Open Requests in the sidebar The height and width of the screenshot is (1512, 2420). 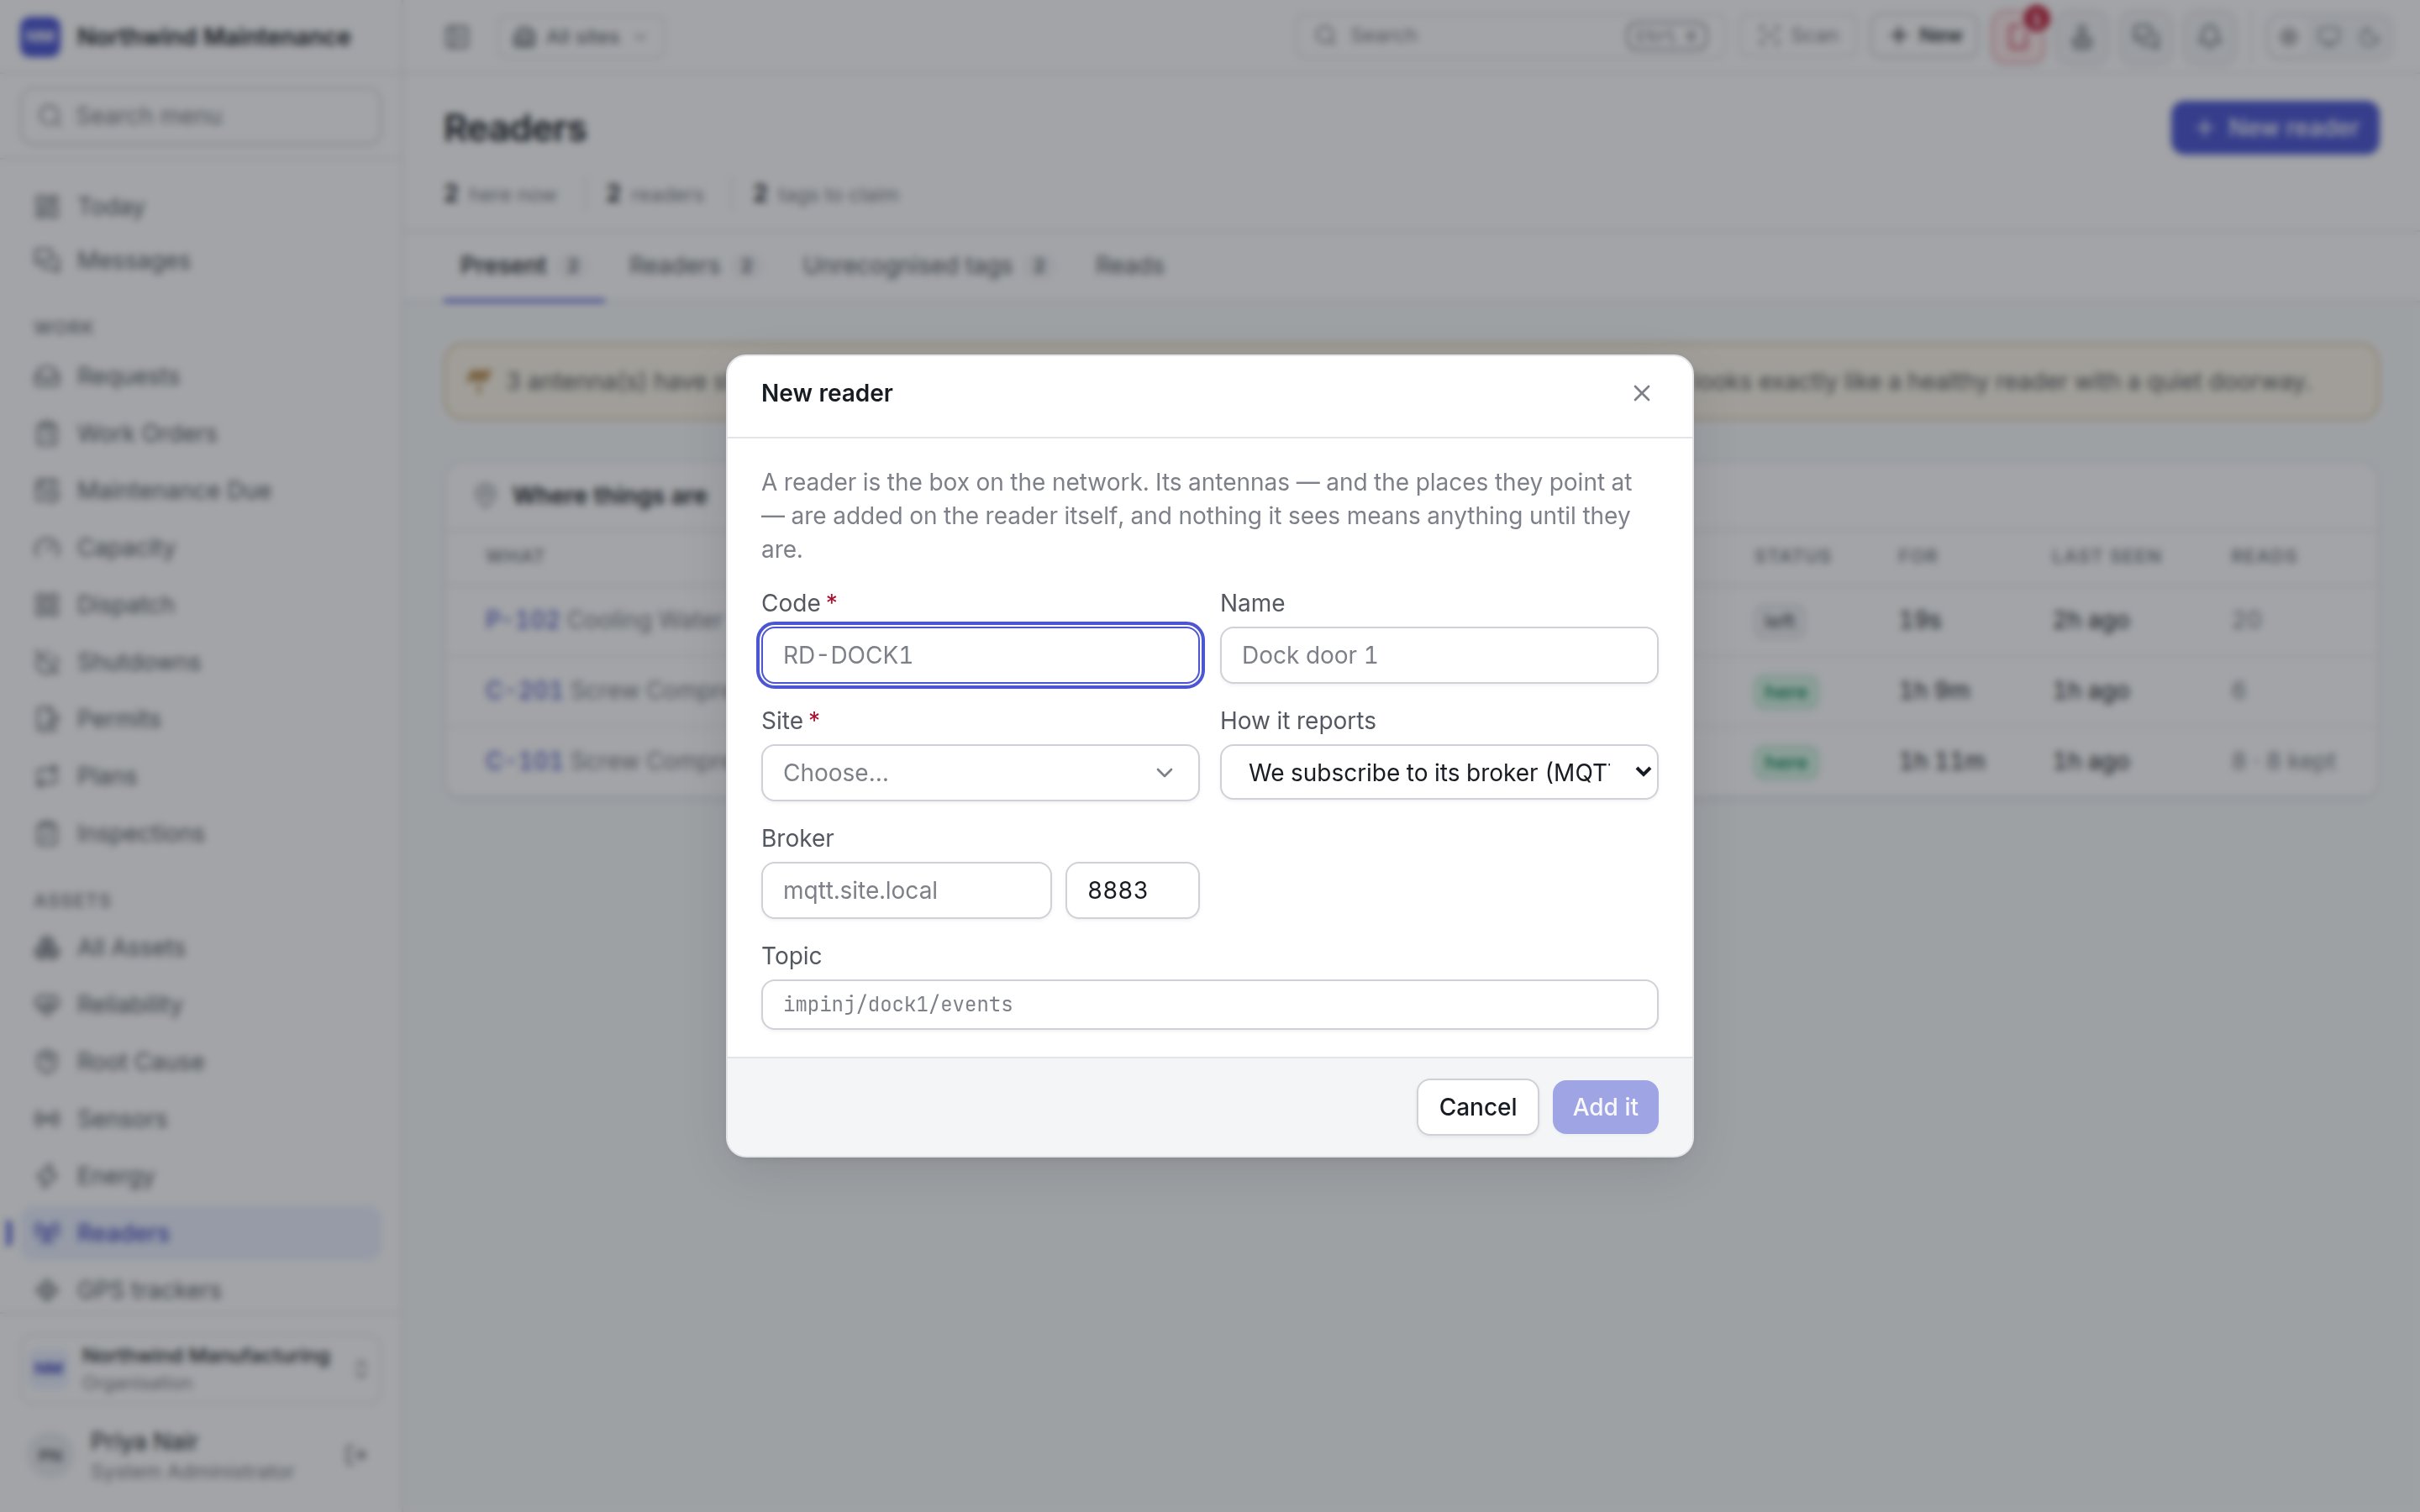point(200,377)
